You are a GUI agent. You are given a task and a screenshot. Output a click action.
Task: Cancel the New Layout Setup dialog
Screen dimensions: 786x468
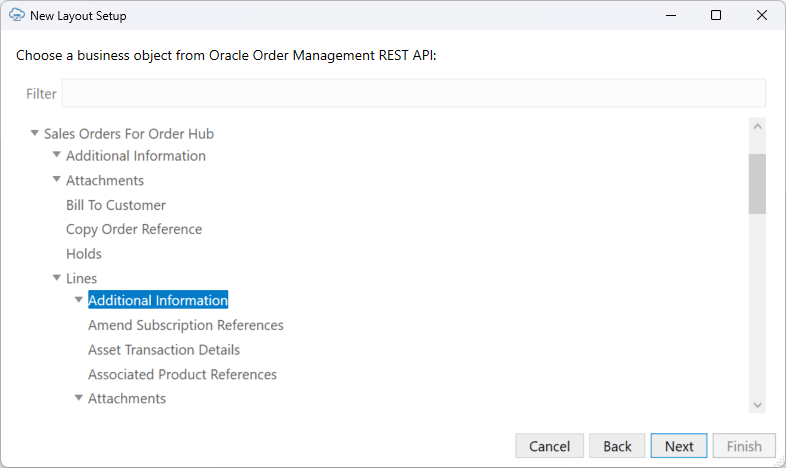549,446
